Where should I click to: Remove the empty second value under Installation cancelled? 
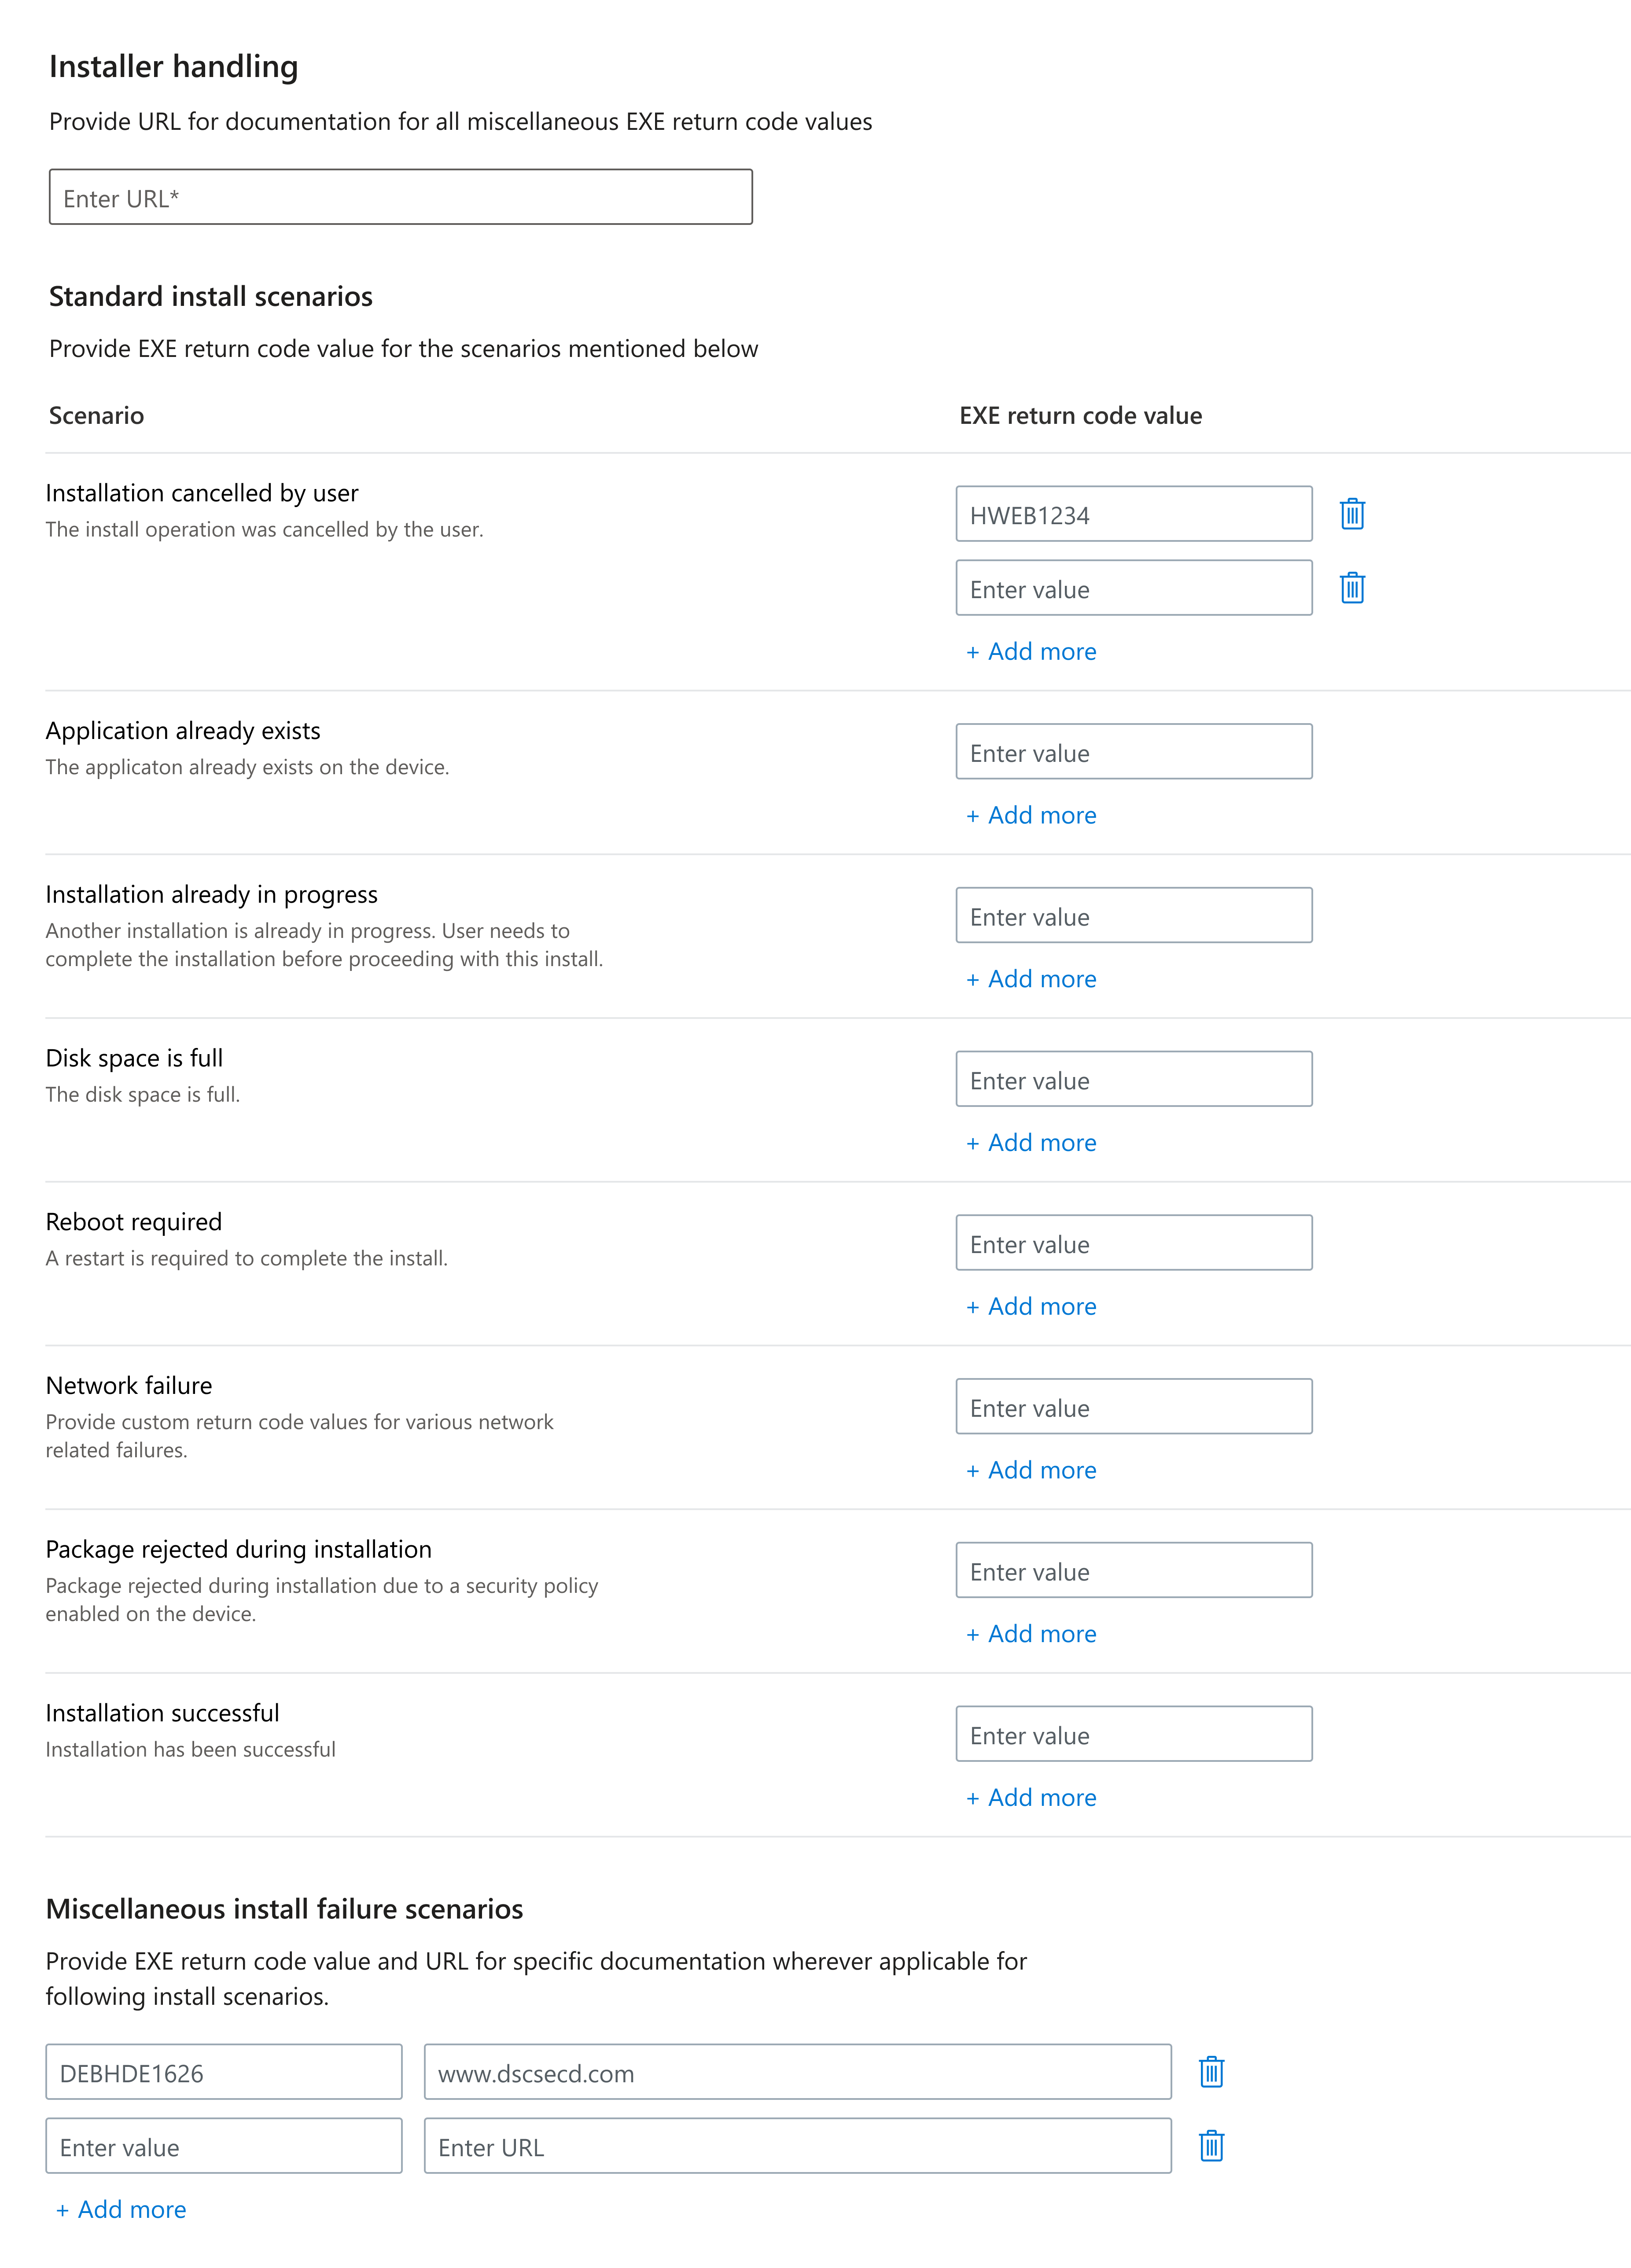1352,589
